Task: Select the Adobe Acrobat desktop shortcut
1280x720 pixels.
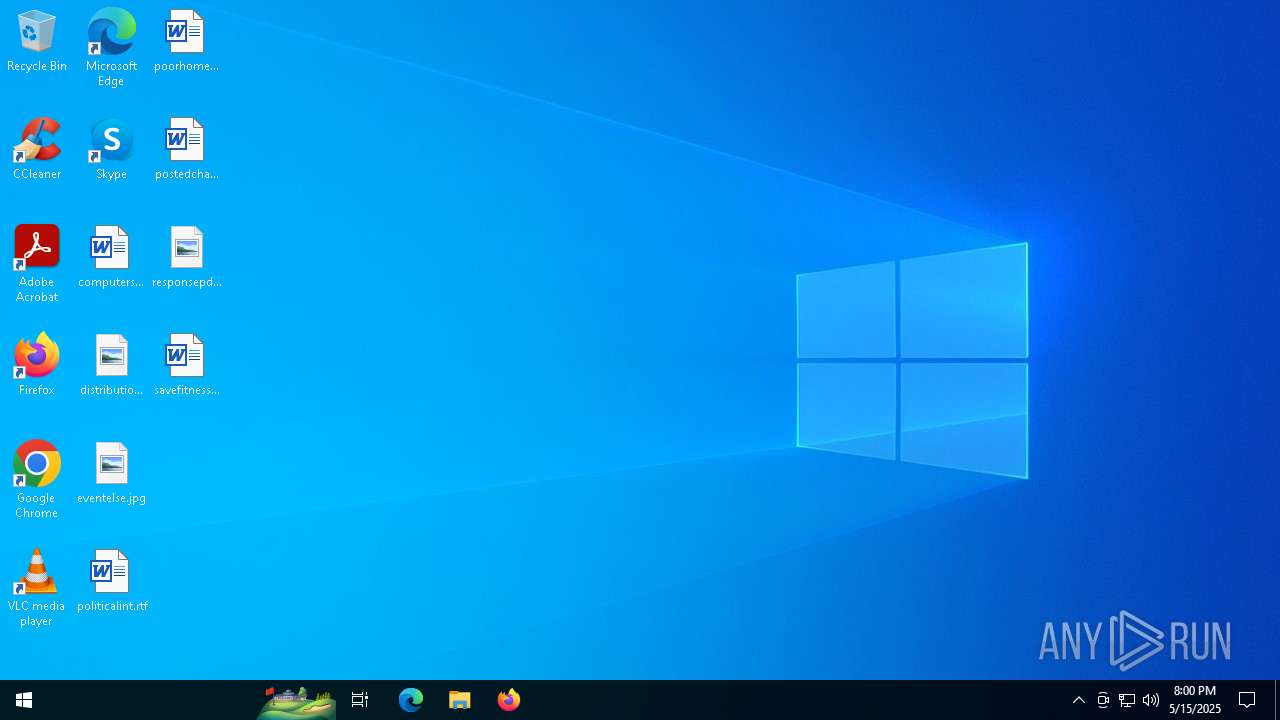Action: [x=37, y=264]
